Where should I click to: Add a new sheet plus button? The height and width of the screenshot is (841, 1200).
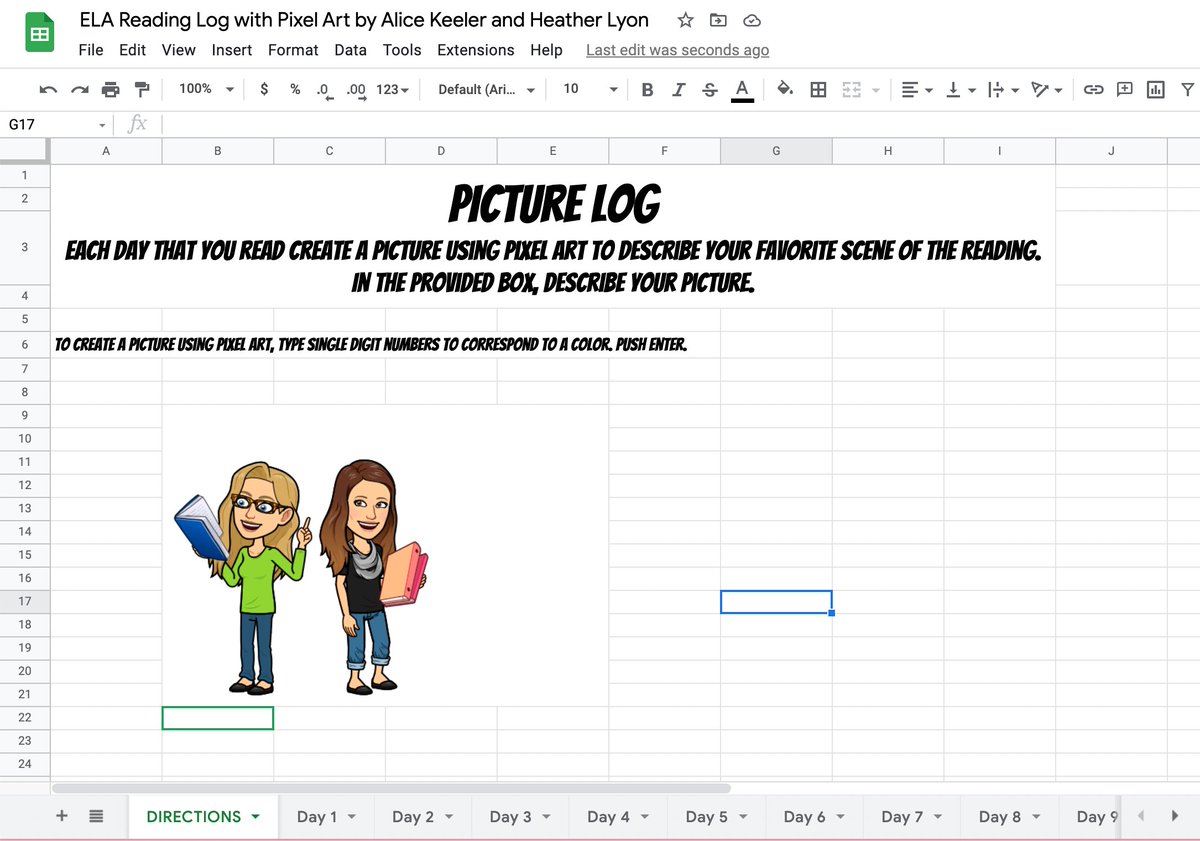(62, 816)
